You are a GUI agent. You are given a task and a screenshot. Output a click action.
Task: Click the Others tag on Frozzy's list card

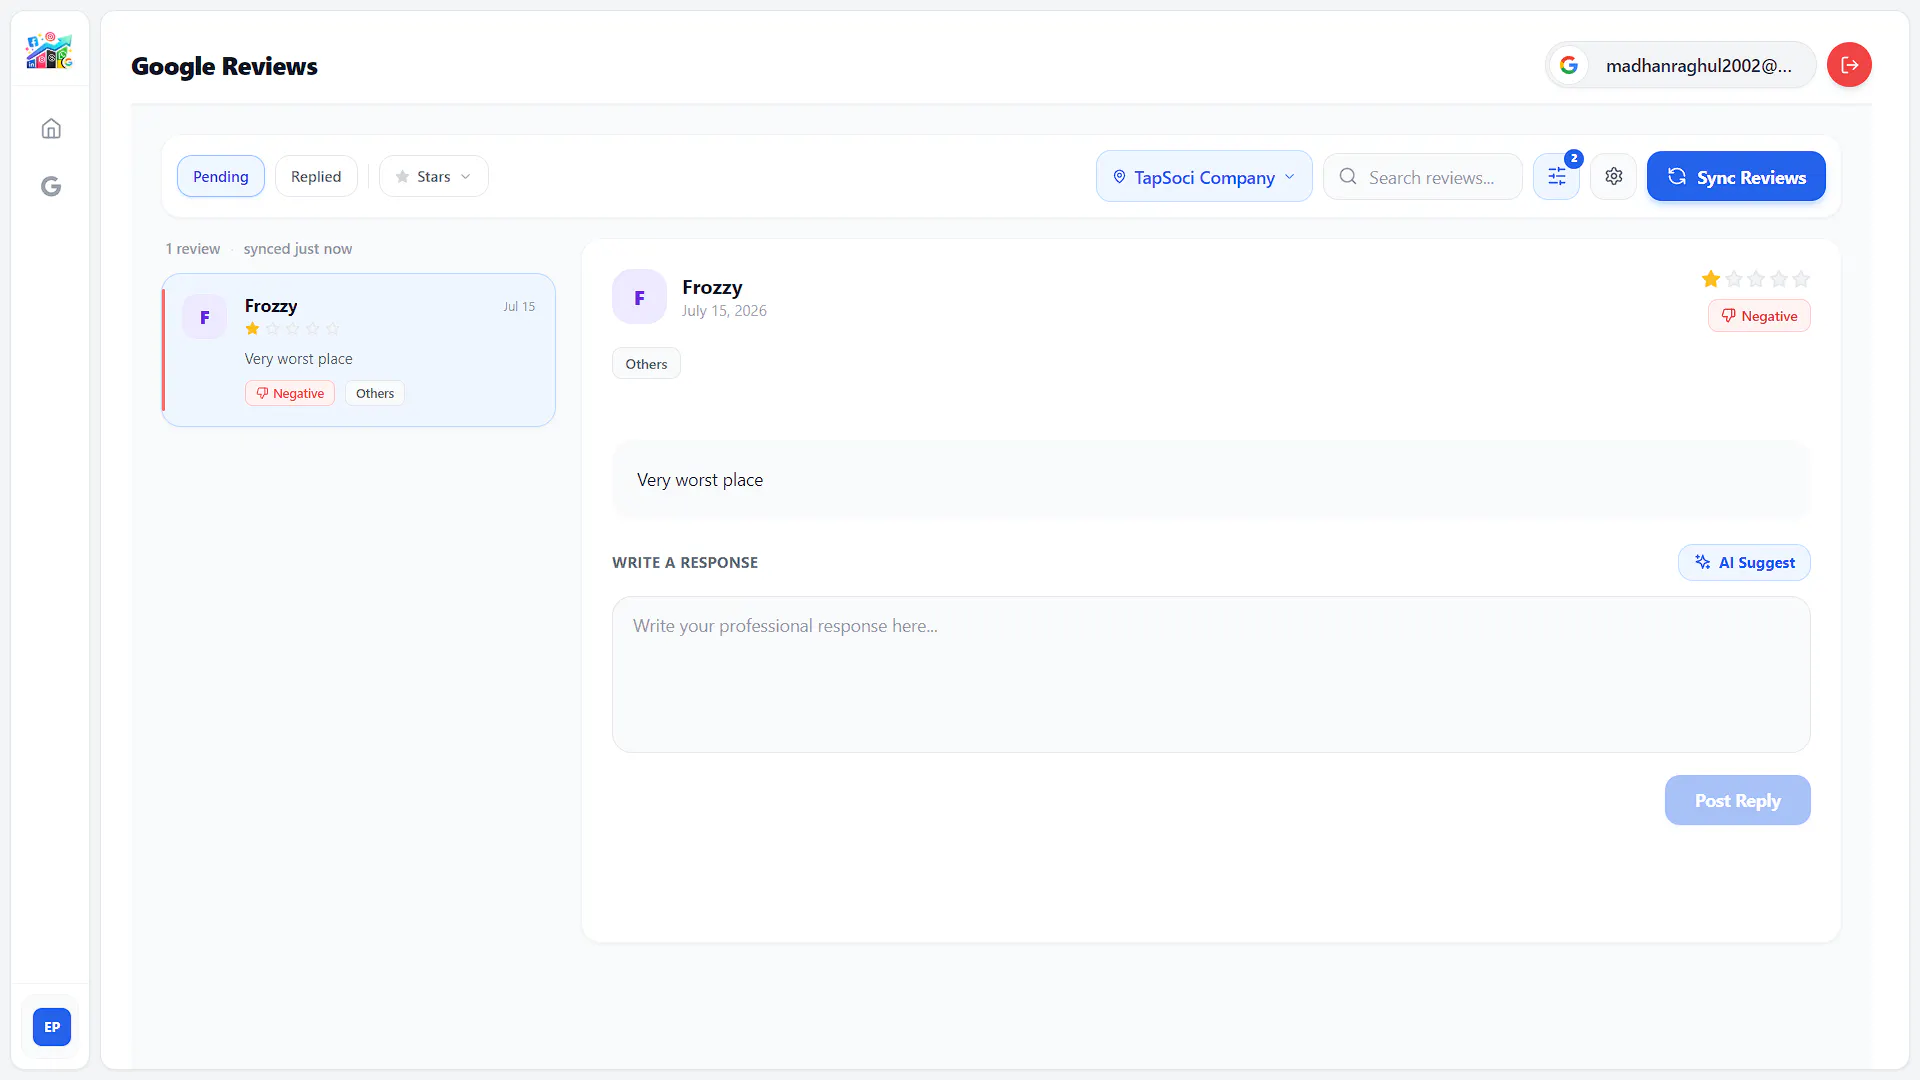pyautogui.click(x=375, y=393)
